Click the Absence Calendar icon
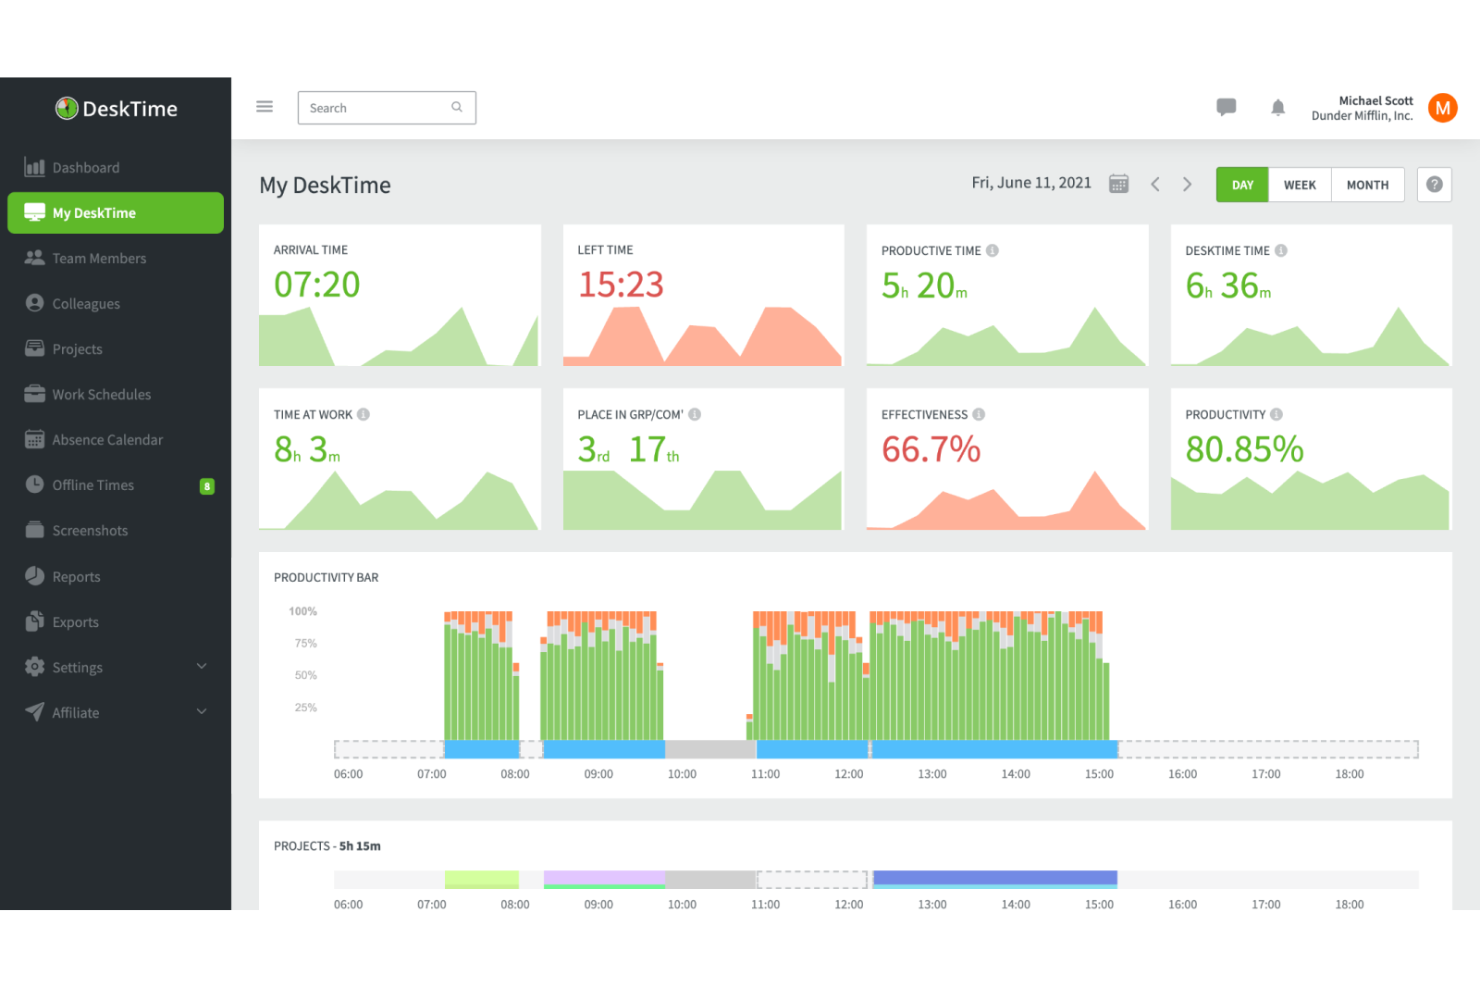Viewport: 1480px width, 987px height. coord(35,439)
